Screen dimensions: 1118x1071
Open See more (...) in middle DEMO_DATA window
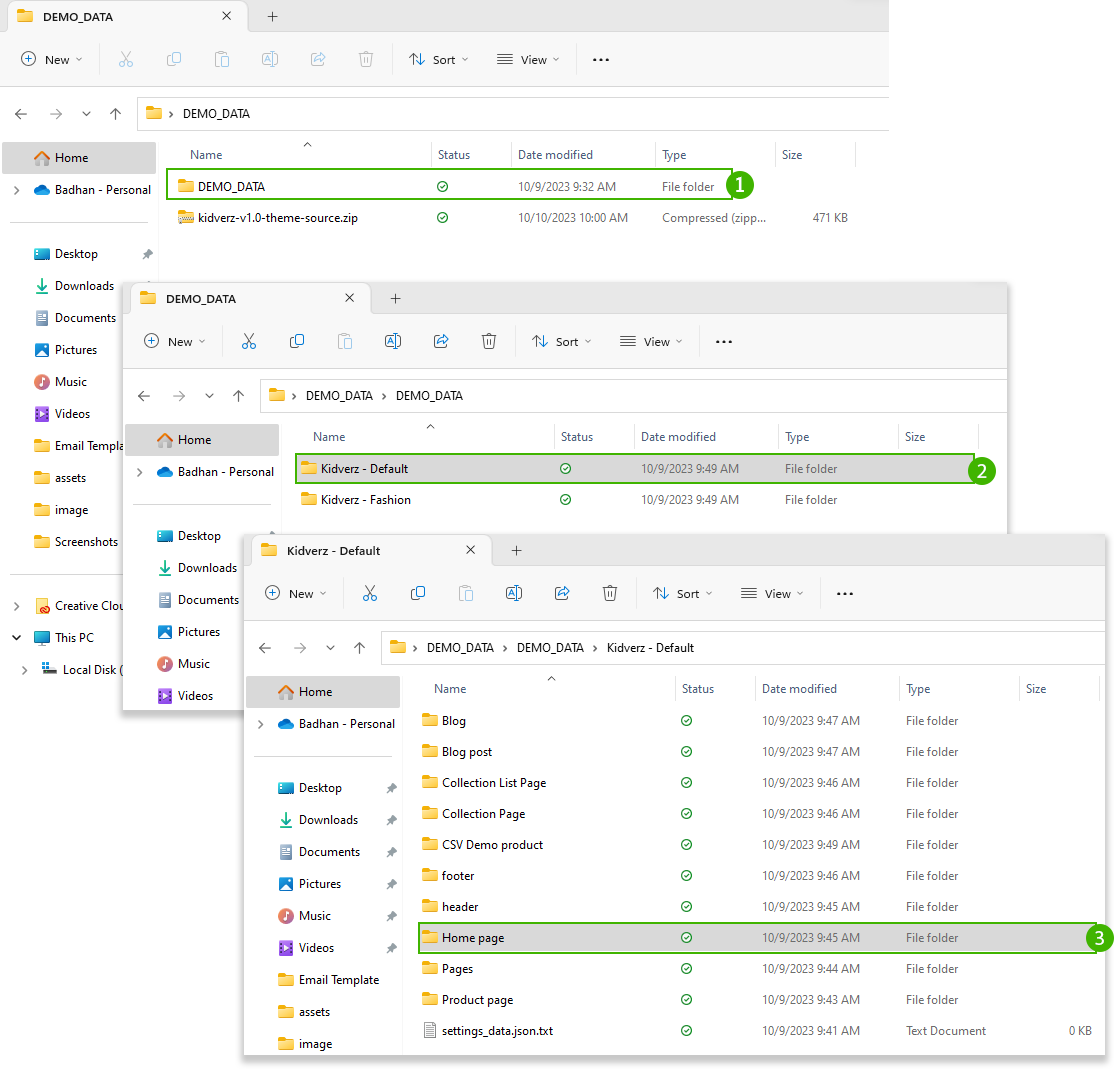click(724, 342)
